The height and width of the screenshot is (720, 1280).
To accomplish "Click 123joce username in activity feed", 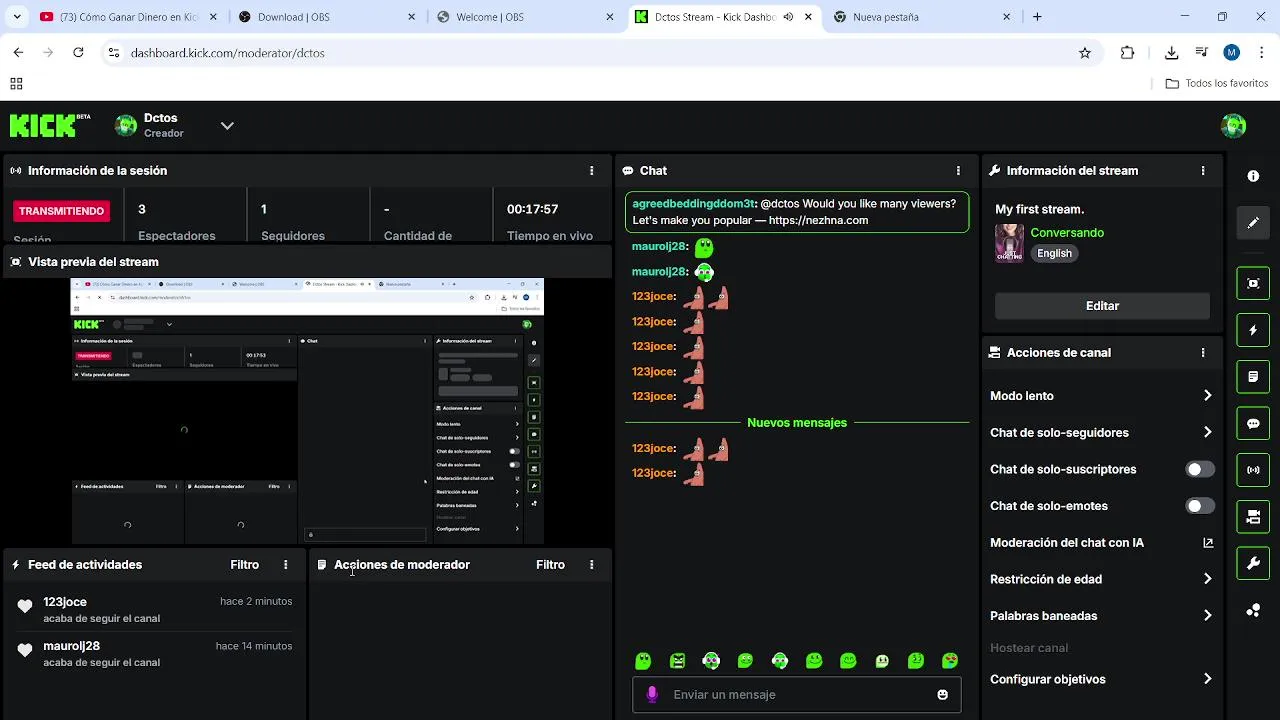I will point(65,602).
